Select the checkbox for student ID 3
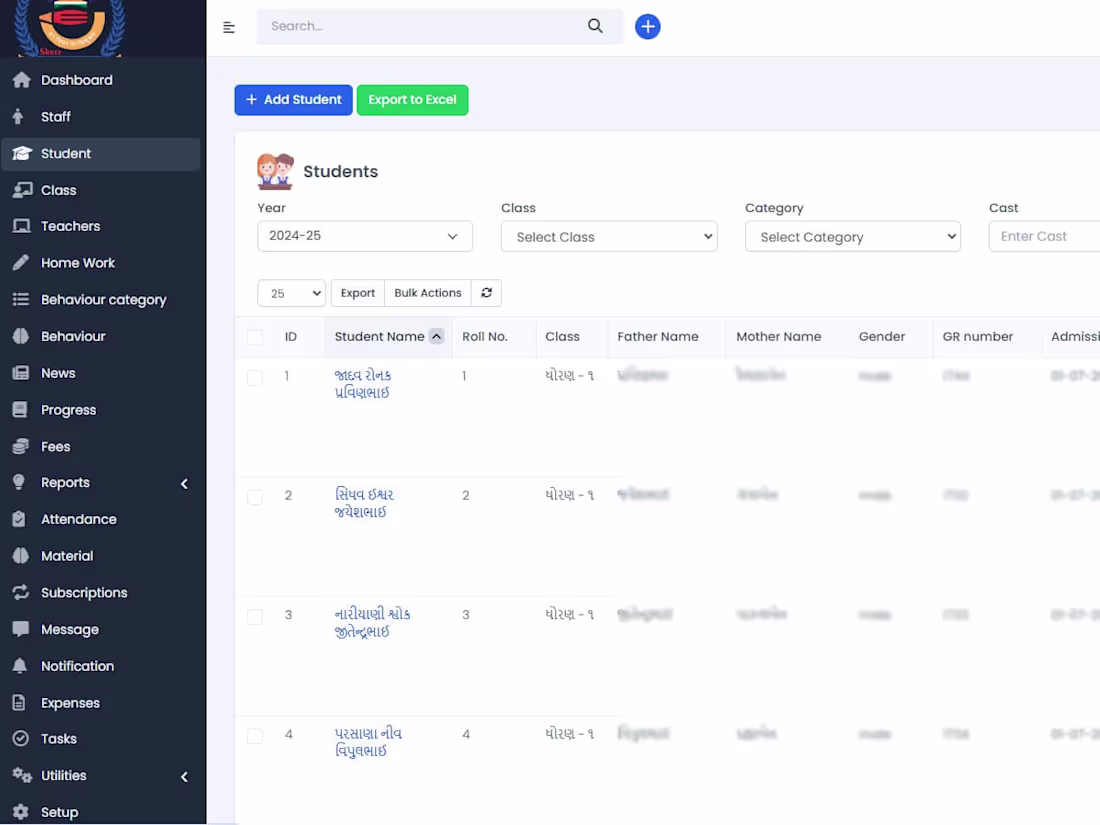 pyautogui.click(x=255, y=616)
